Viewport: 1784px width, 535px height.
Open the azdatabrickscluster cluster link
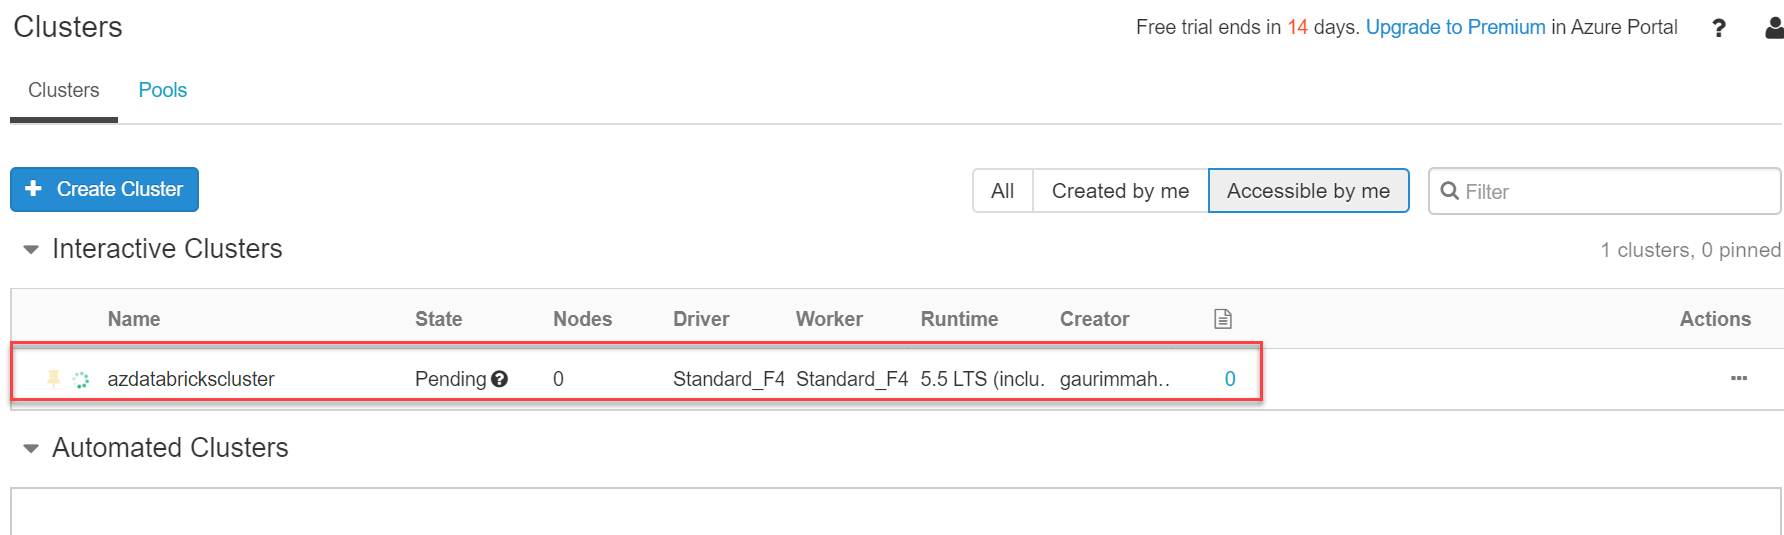(x=191, y=379)
